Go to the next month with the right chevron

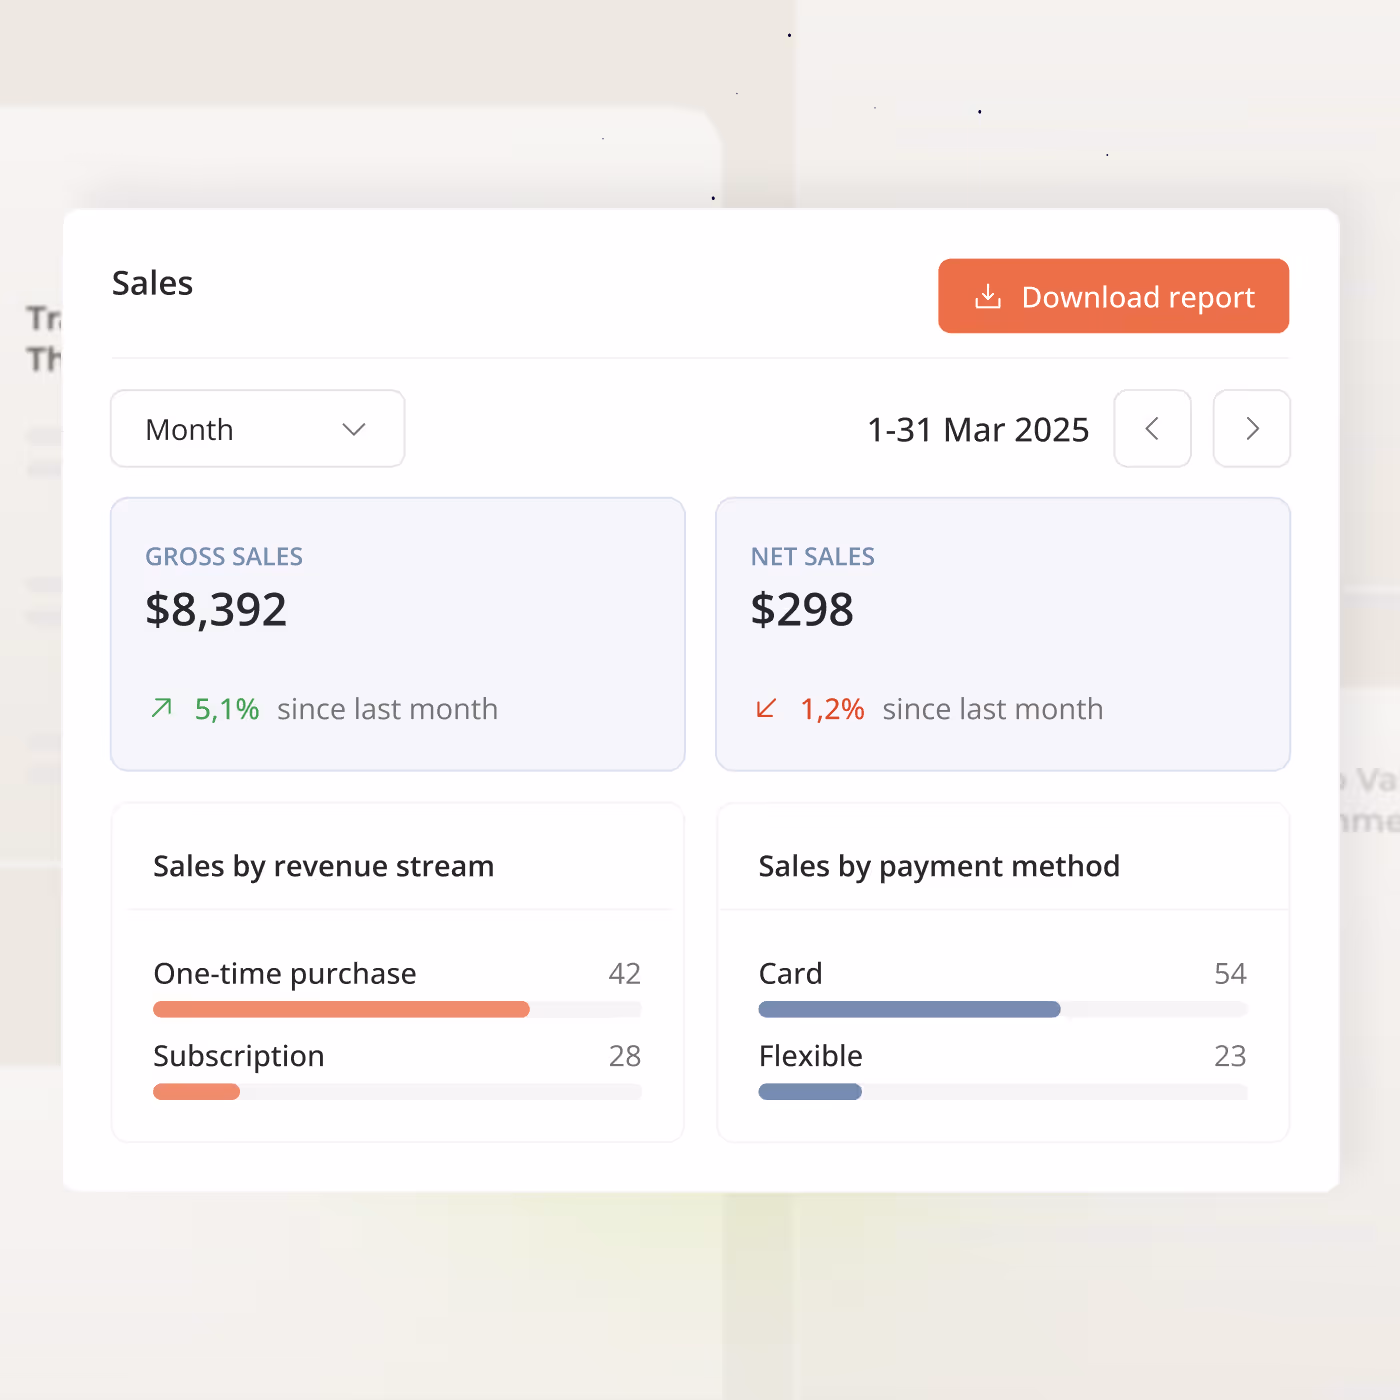click(1252, 429)
